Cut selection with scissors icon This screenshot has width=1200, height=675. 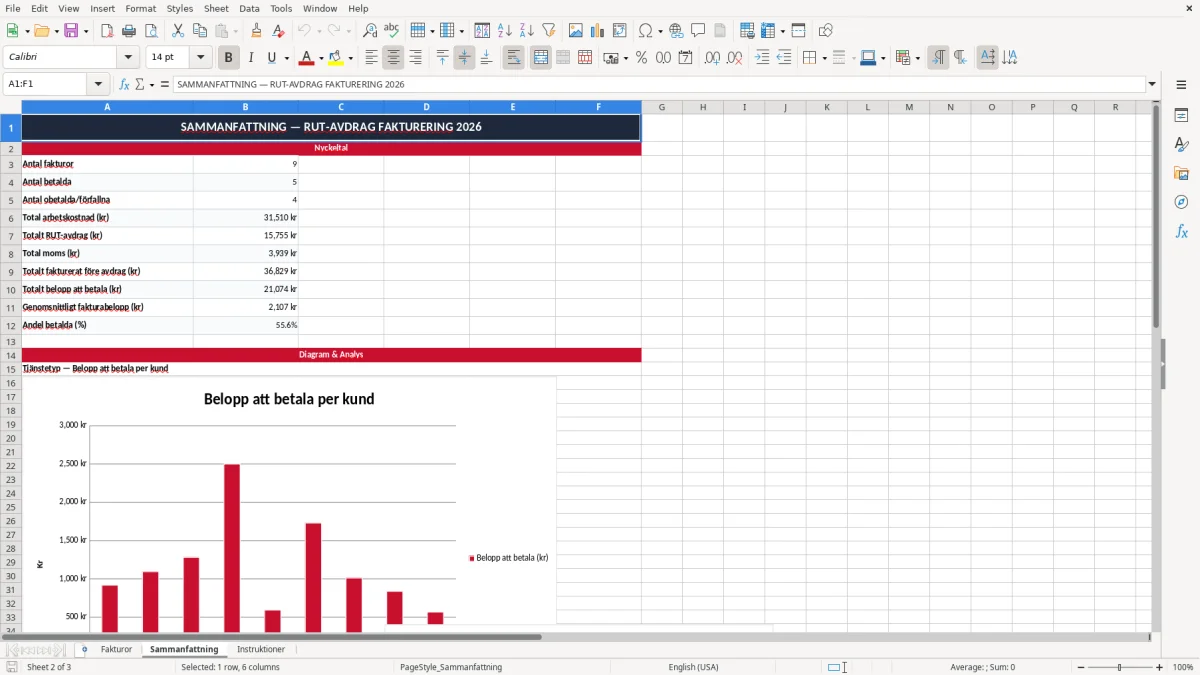178,31
